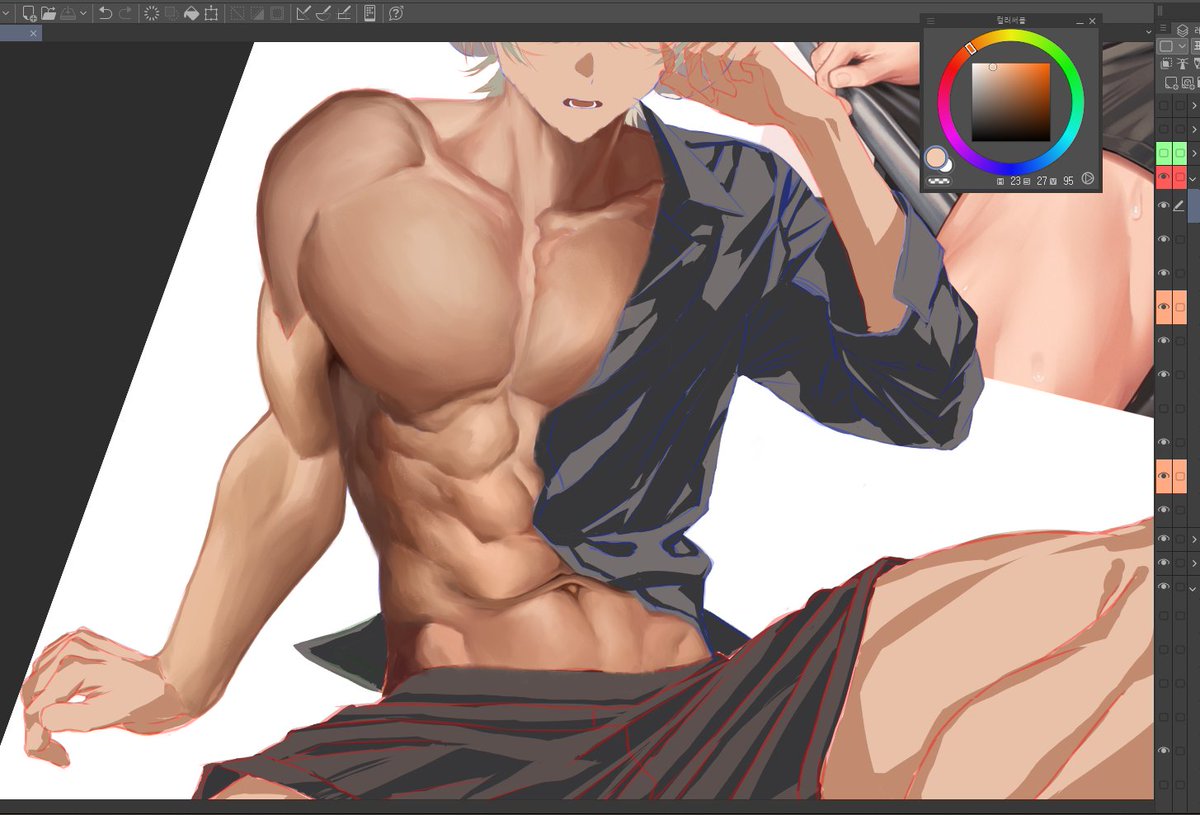Toggle Snap to Special Ruler

click(x=323, y=13)
